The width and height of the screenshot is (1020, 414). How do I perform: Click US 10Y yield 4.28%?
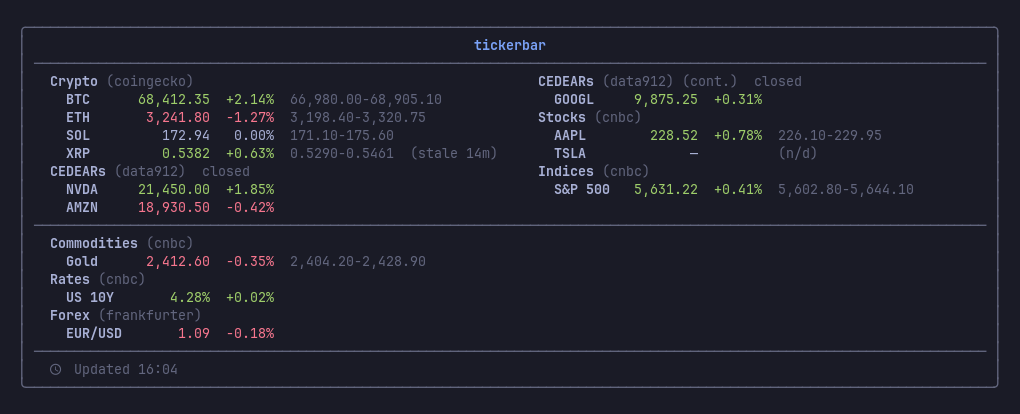(x=190, y=297)
